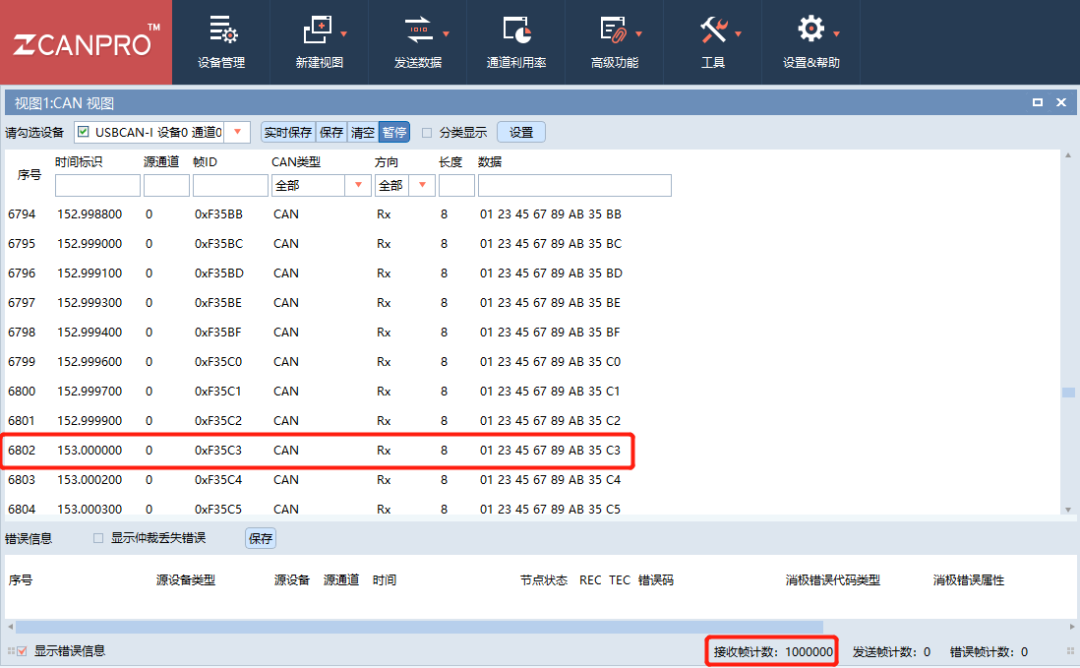Enable the 分类显示 checkbox
This screenshot has width=1080, height=668.
[x=427, y=132]
